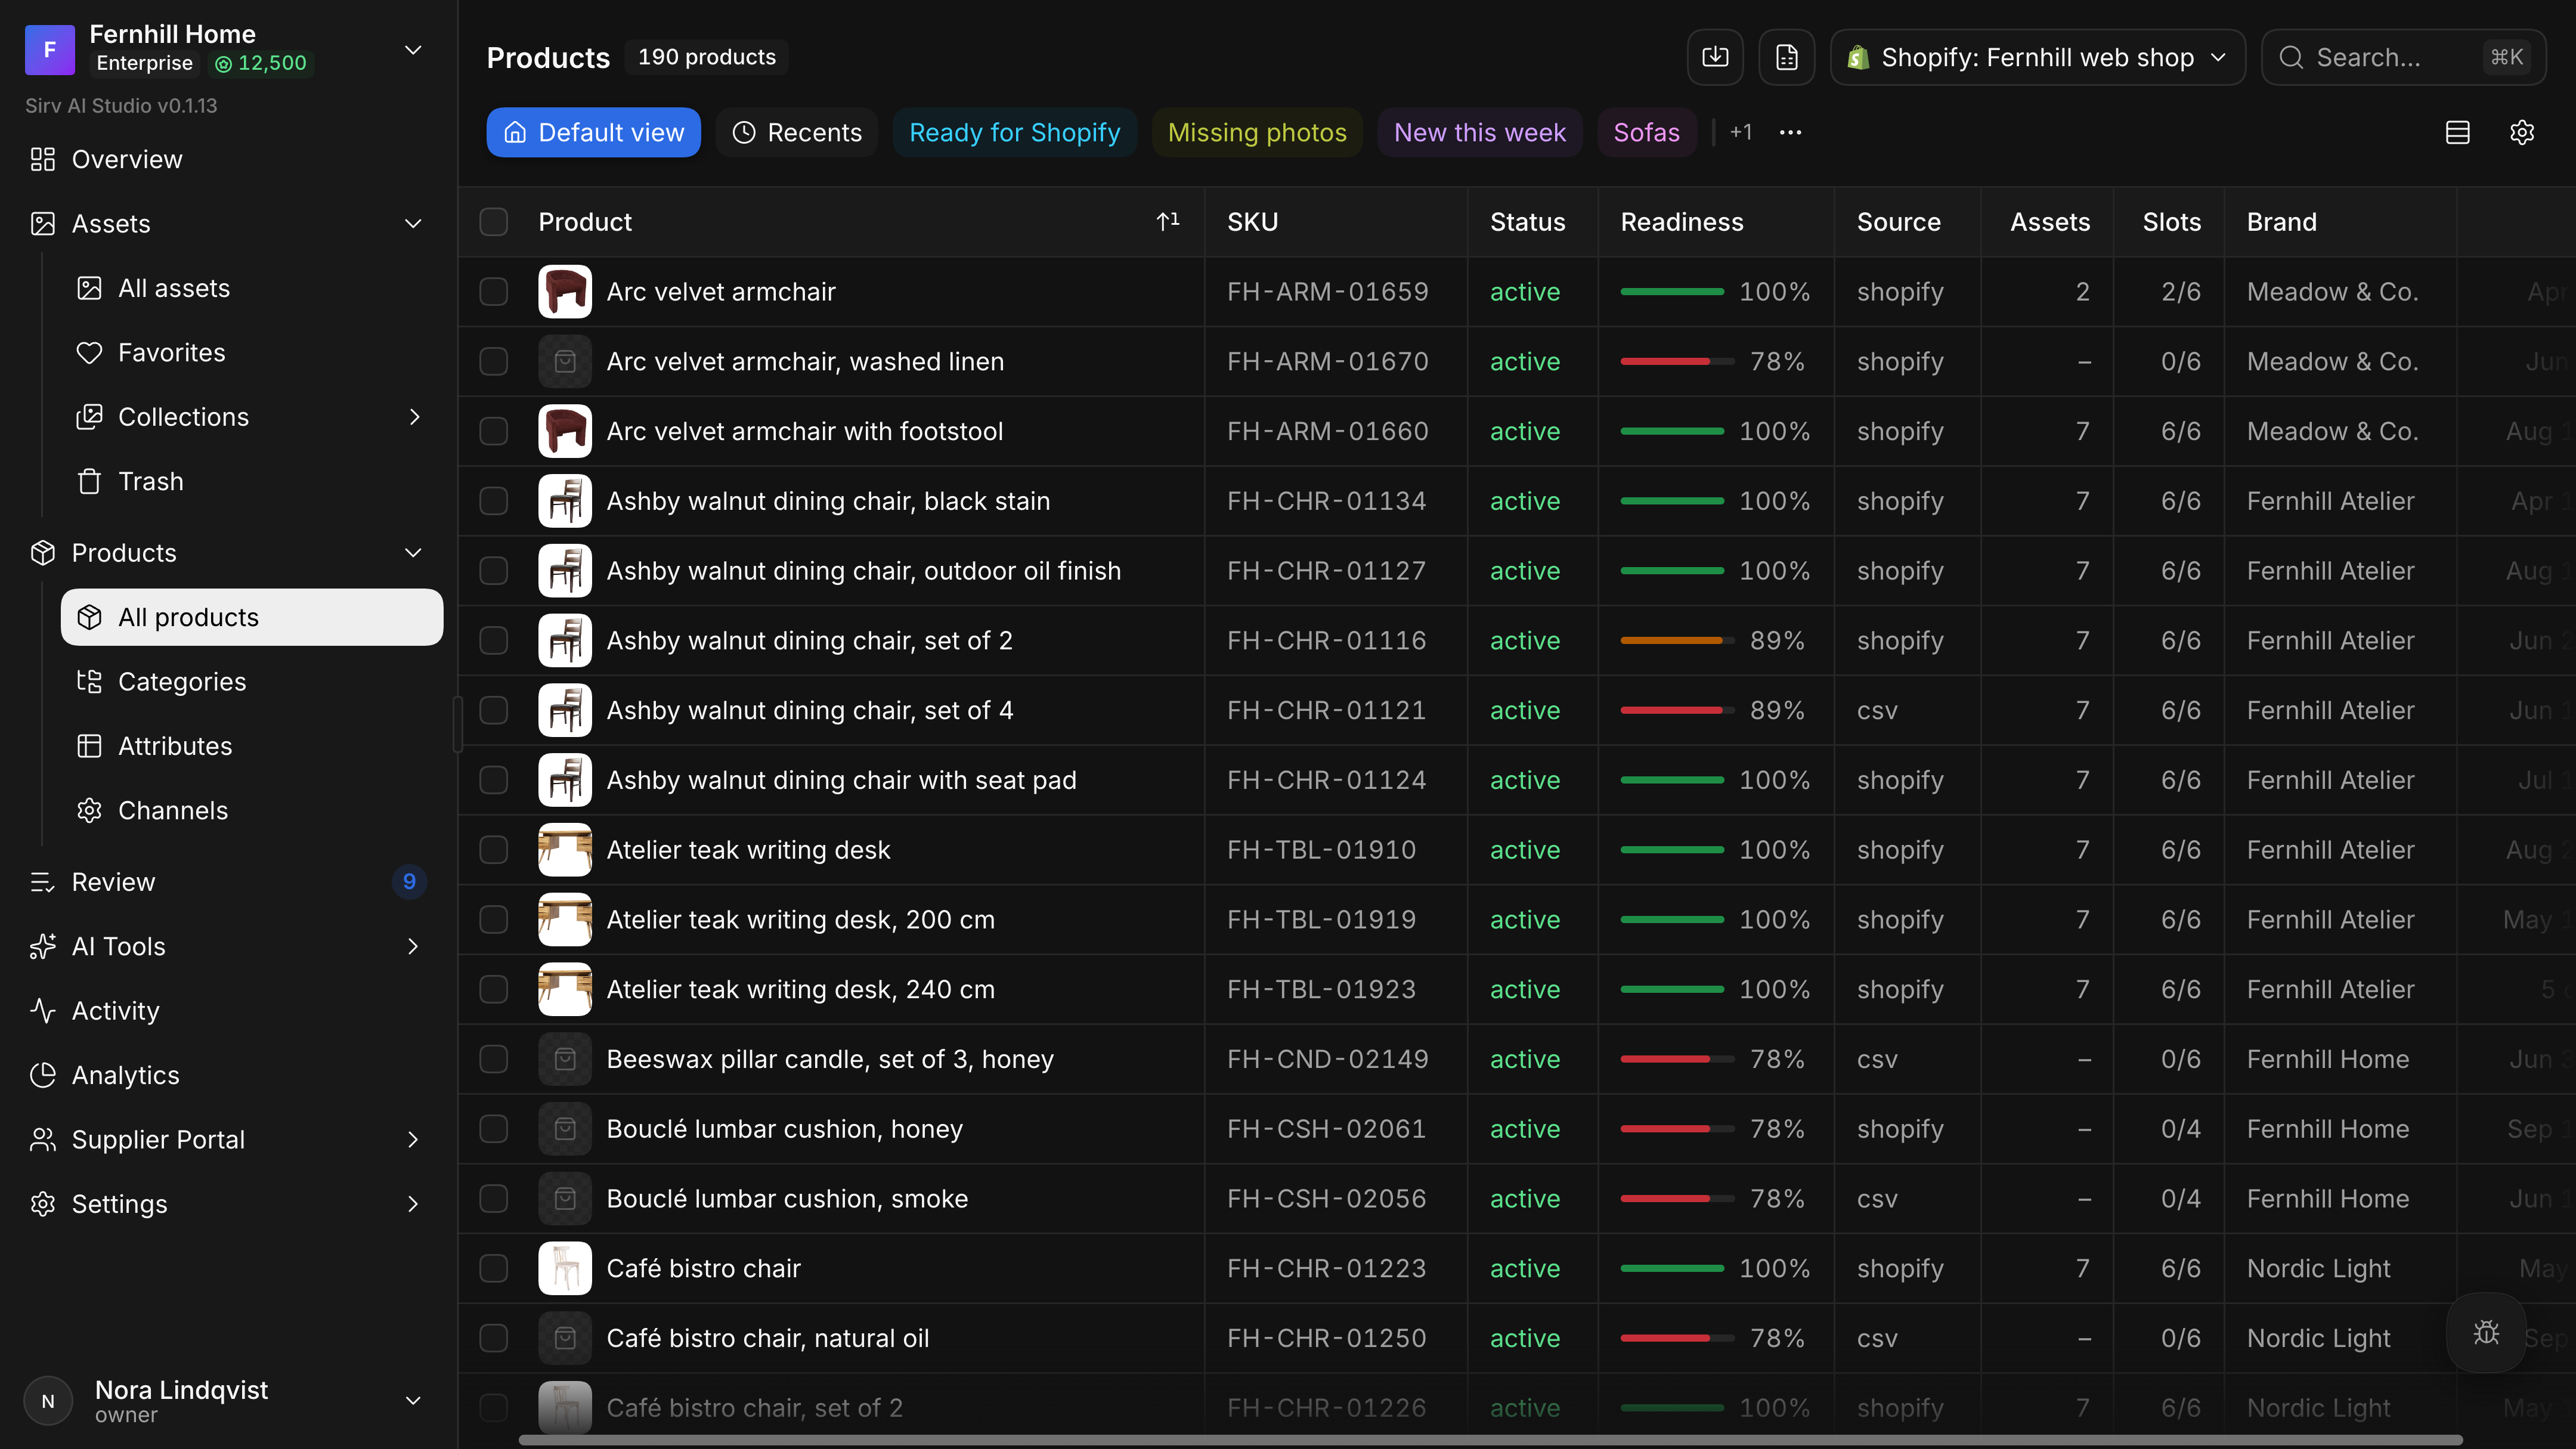The width and height of the screenshot is (2576, 1449).
Task: Open Nora Lindqvist account menu
Action: pos(229,1400)
